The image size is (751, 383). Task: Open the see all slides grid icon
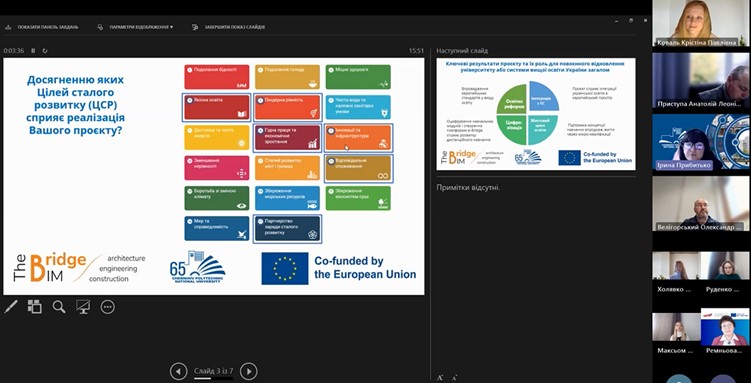[x=34, y=306]
